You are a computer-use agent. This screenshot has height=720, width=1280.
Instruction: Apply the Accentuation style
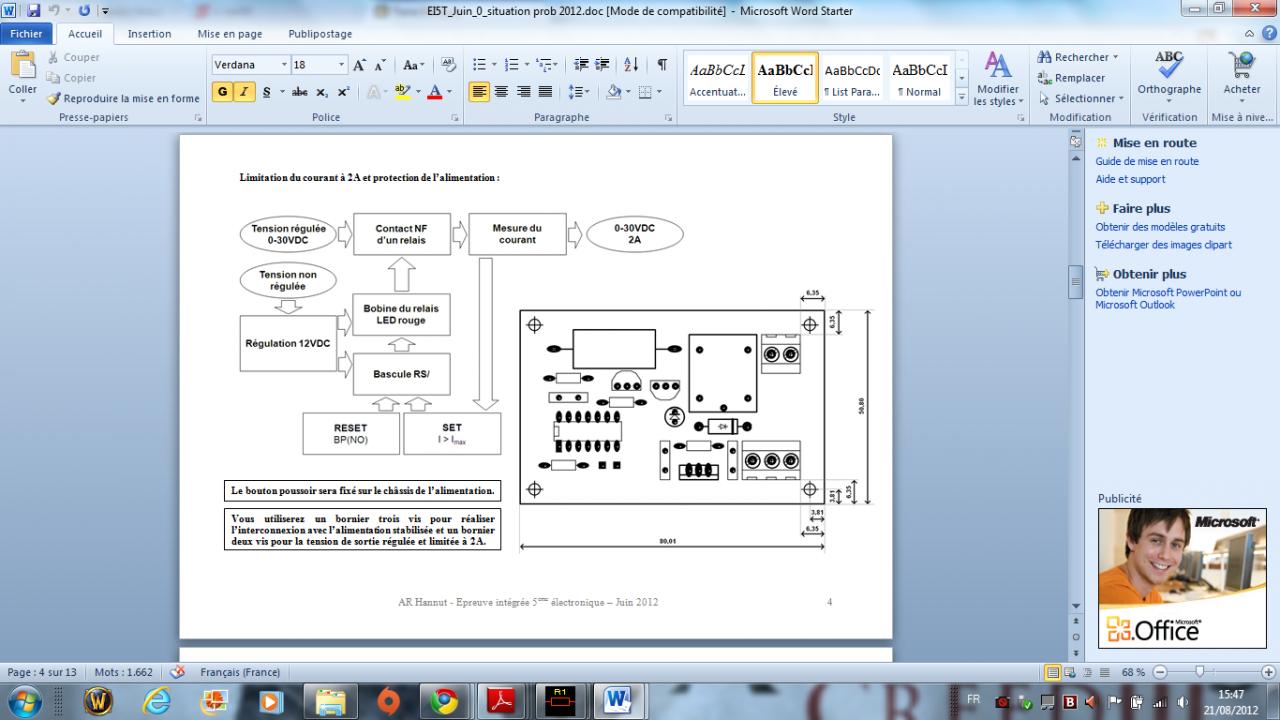717,78
